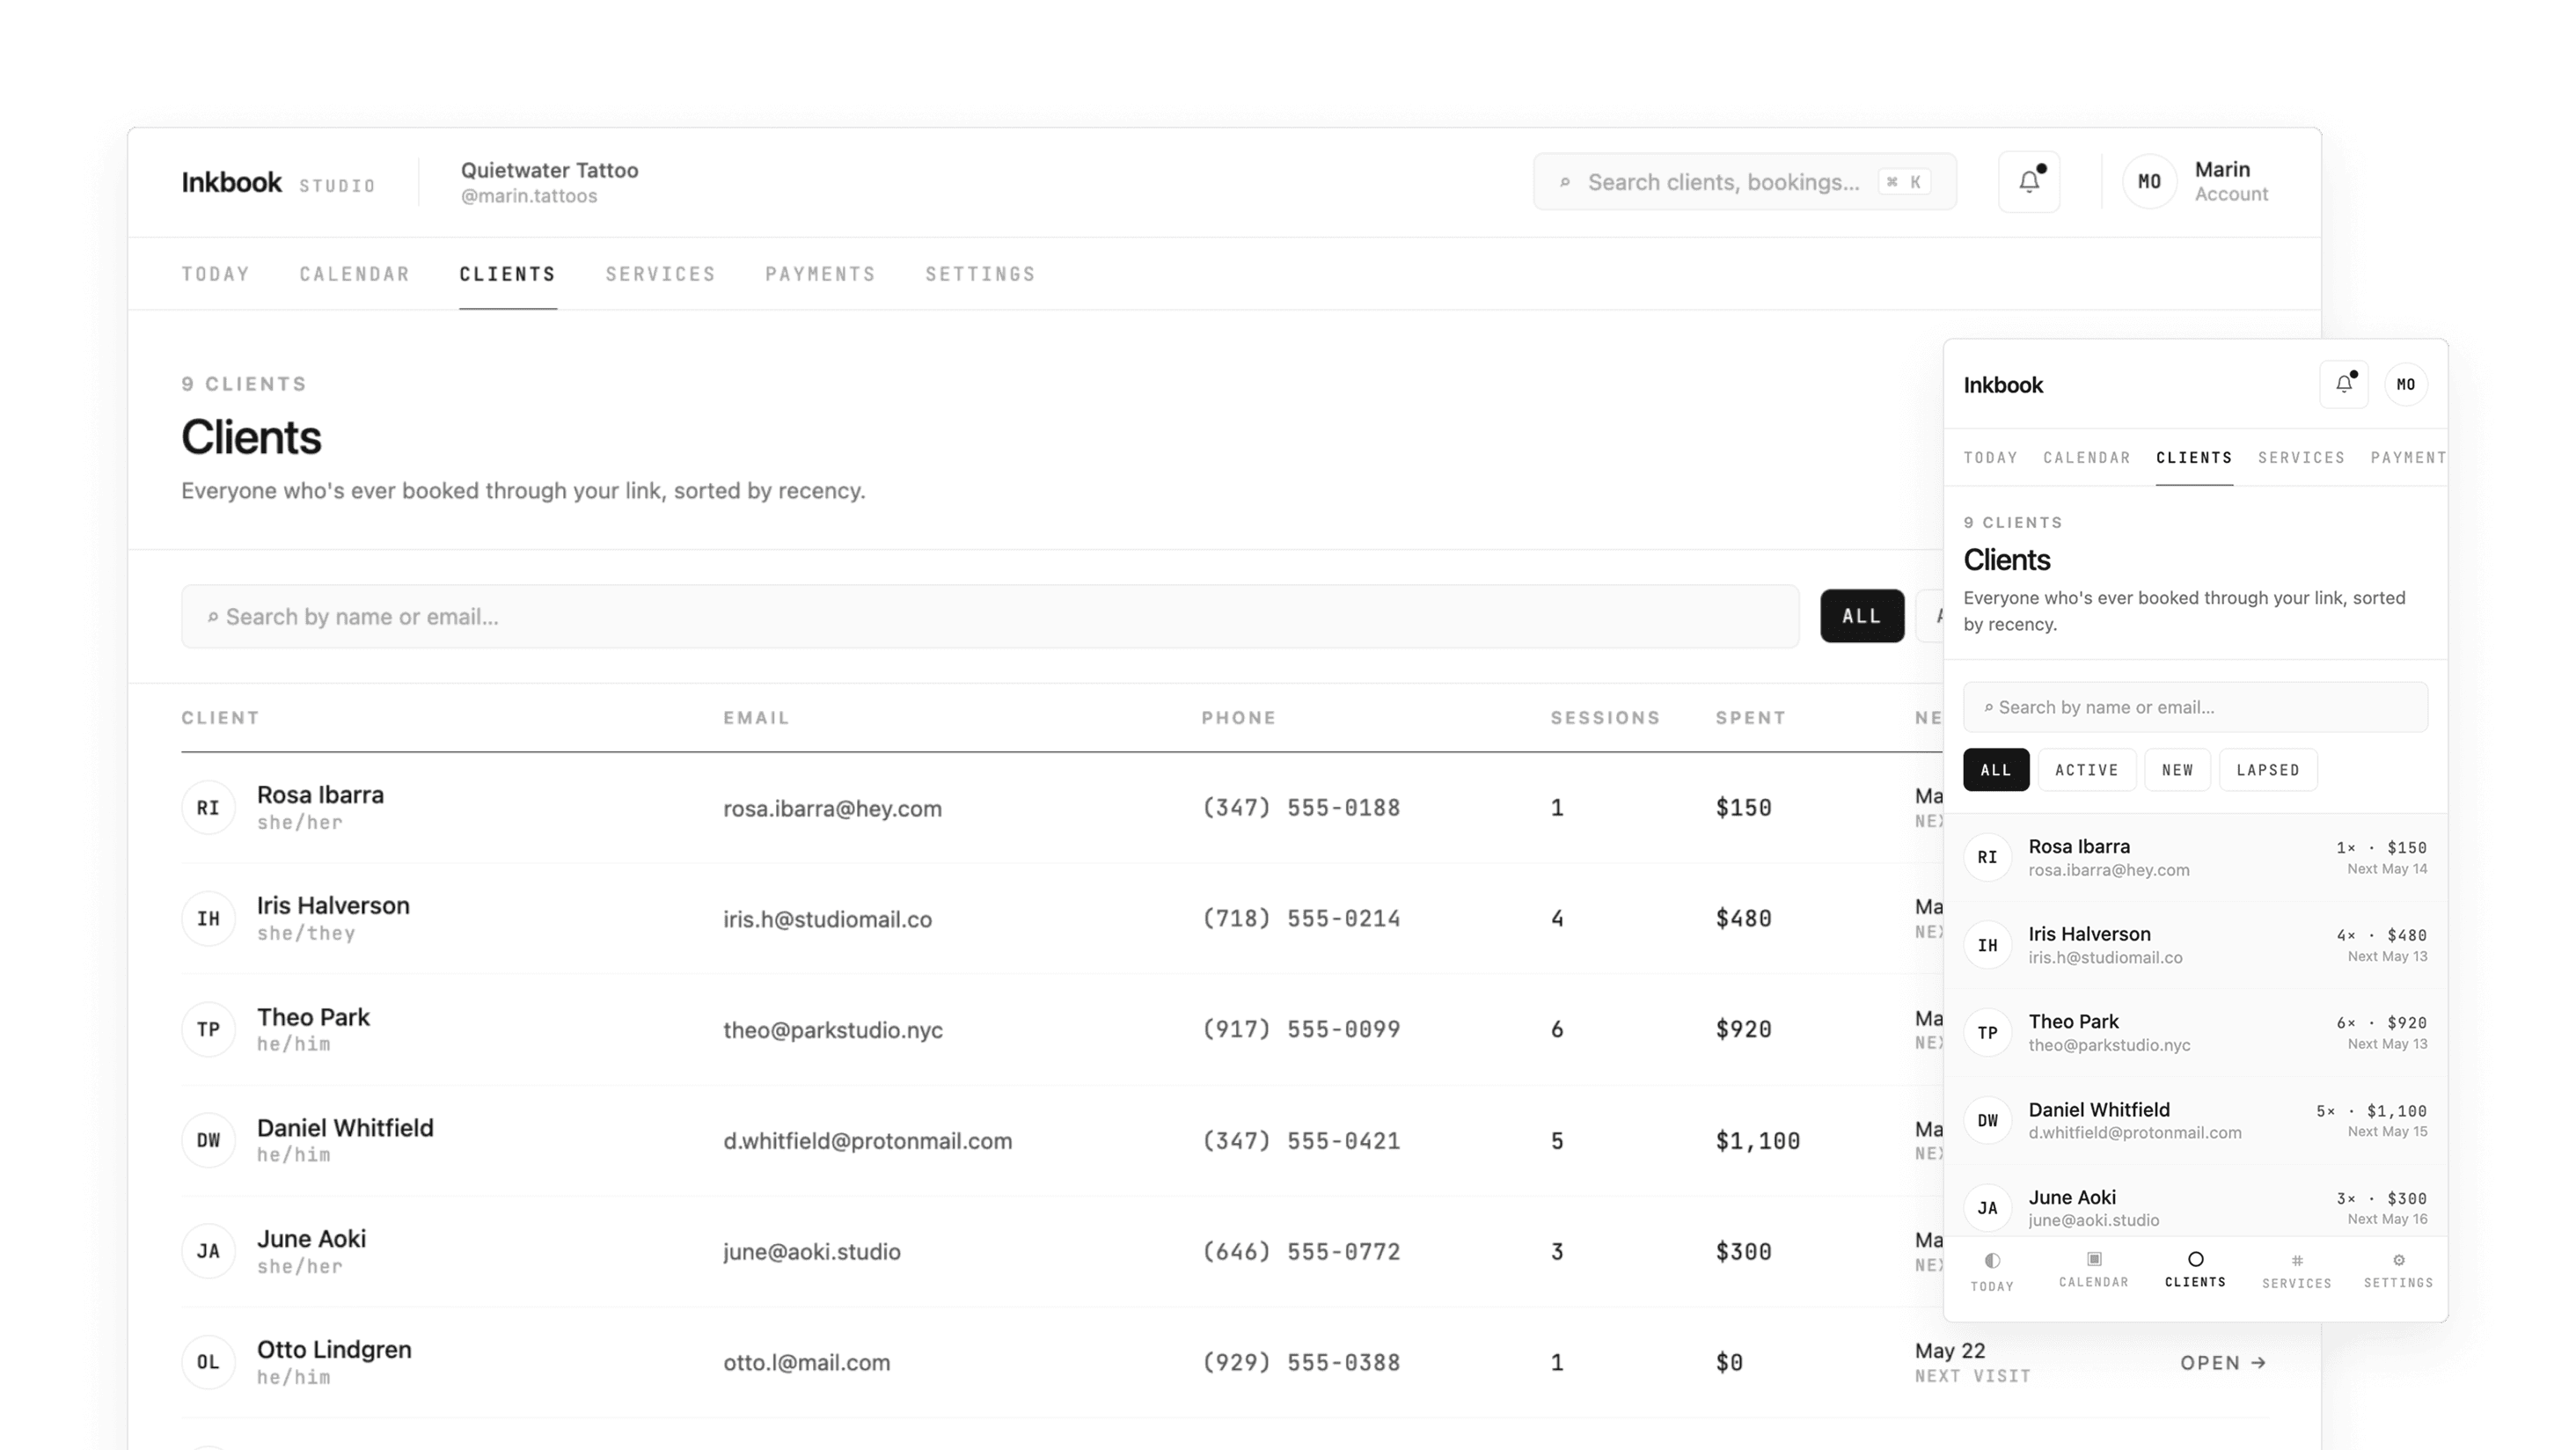Click the Inkbook Studio logo
Viewport: 2576px width, 1450px height.
[279, 183]
